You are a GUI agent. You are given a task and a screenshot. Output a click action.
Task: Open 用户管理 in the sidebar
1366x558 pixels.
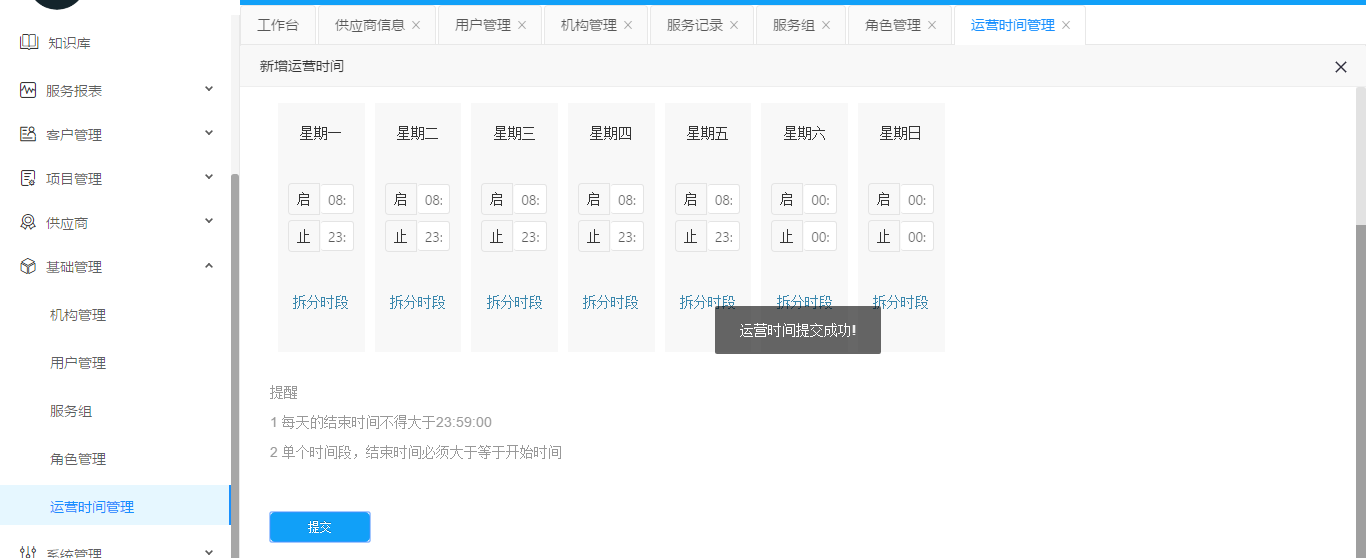78,363
